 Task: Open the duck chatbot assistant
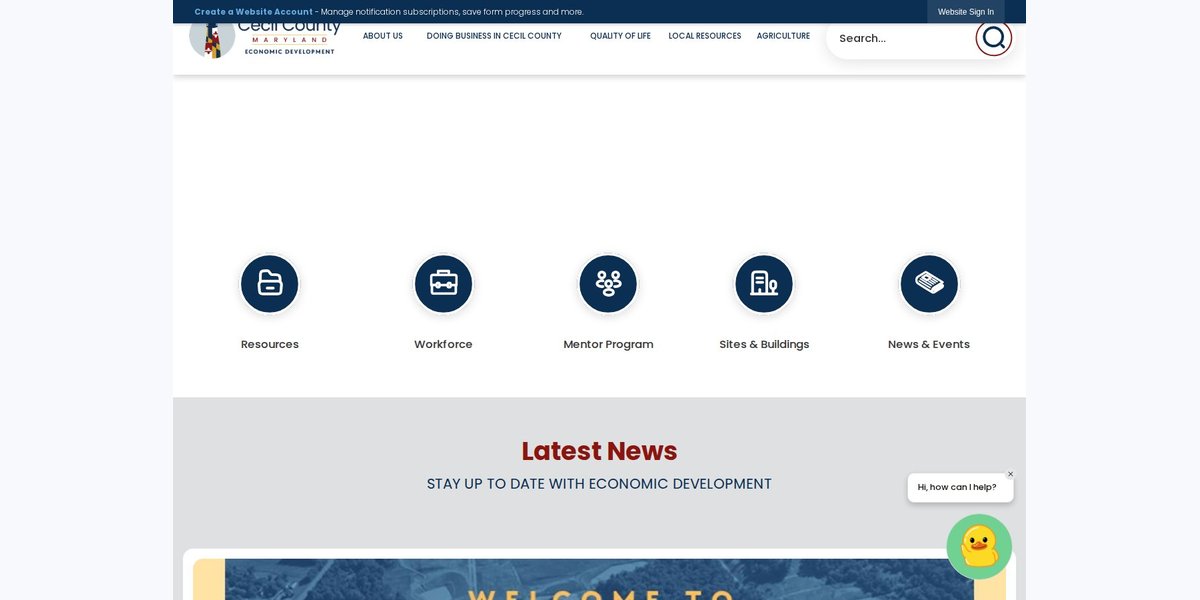coord(979,547)
